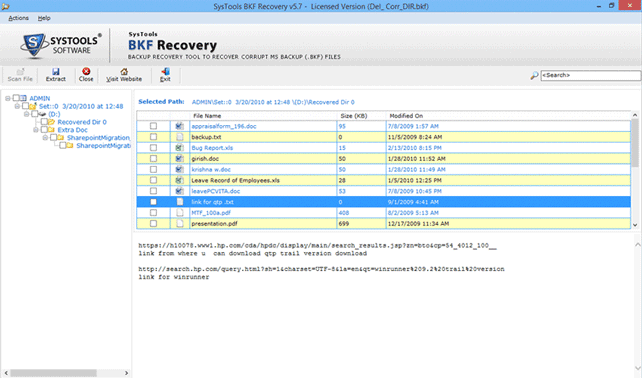Toggle the Recovered Dir 0 folder checkbox

coord(44,122)
